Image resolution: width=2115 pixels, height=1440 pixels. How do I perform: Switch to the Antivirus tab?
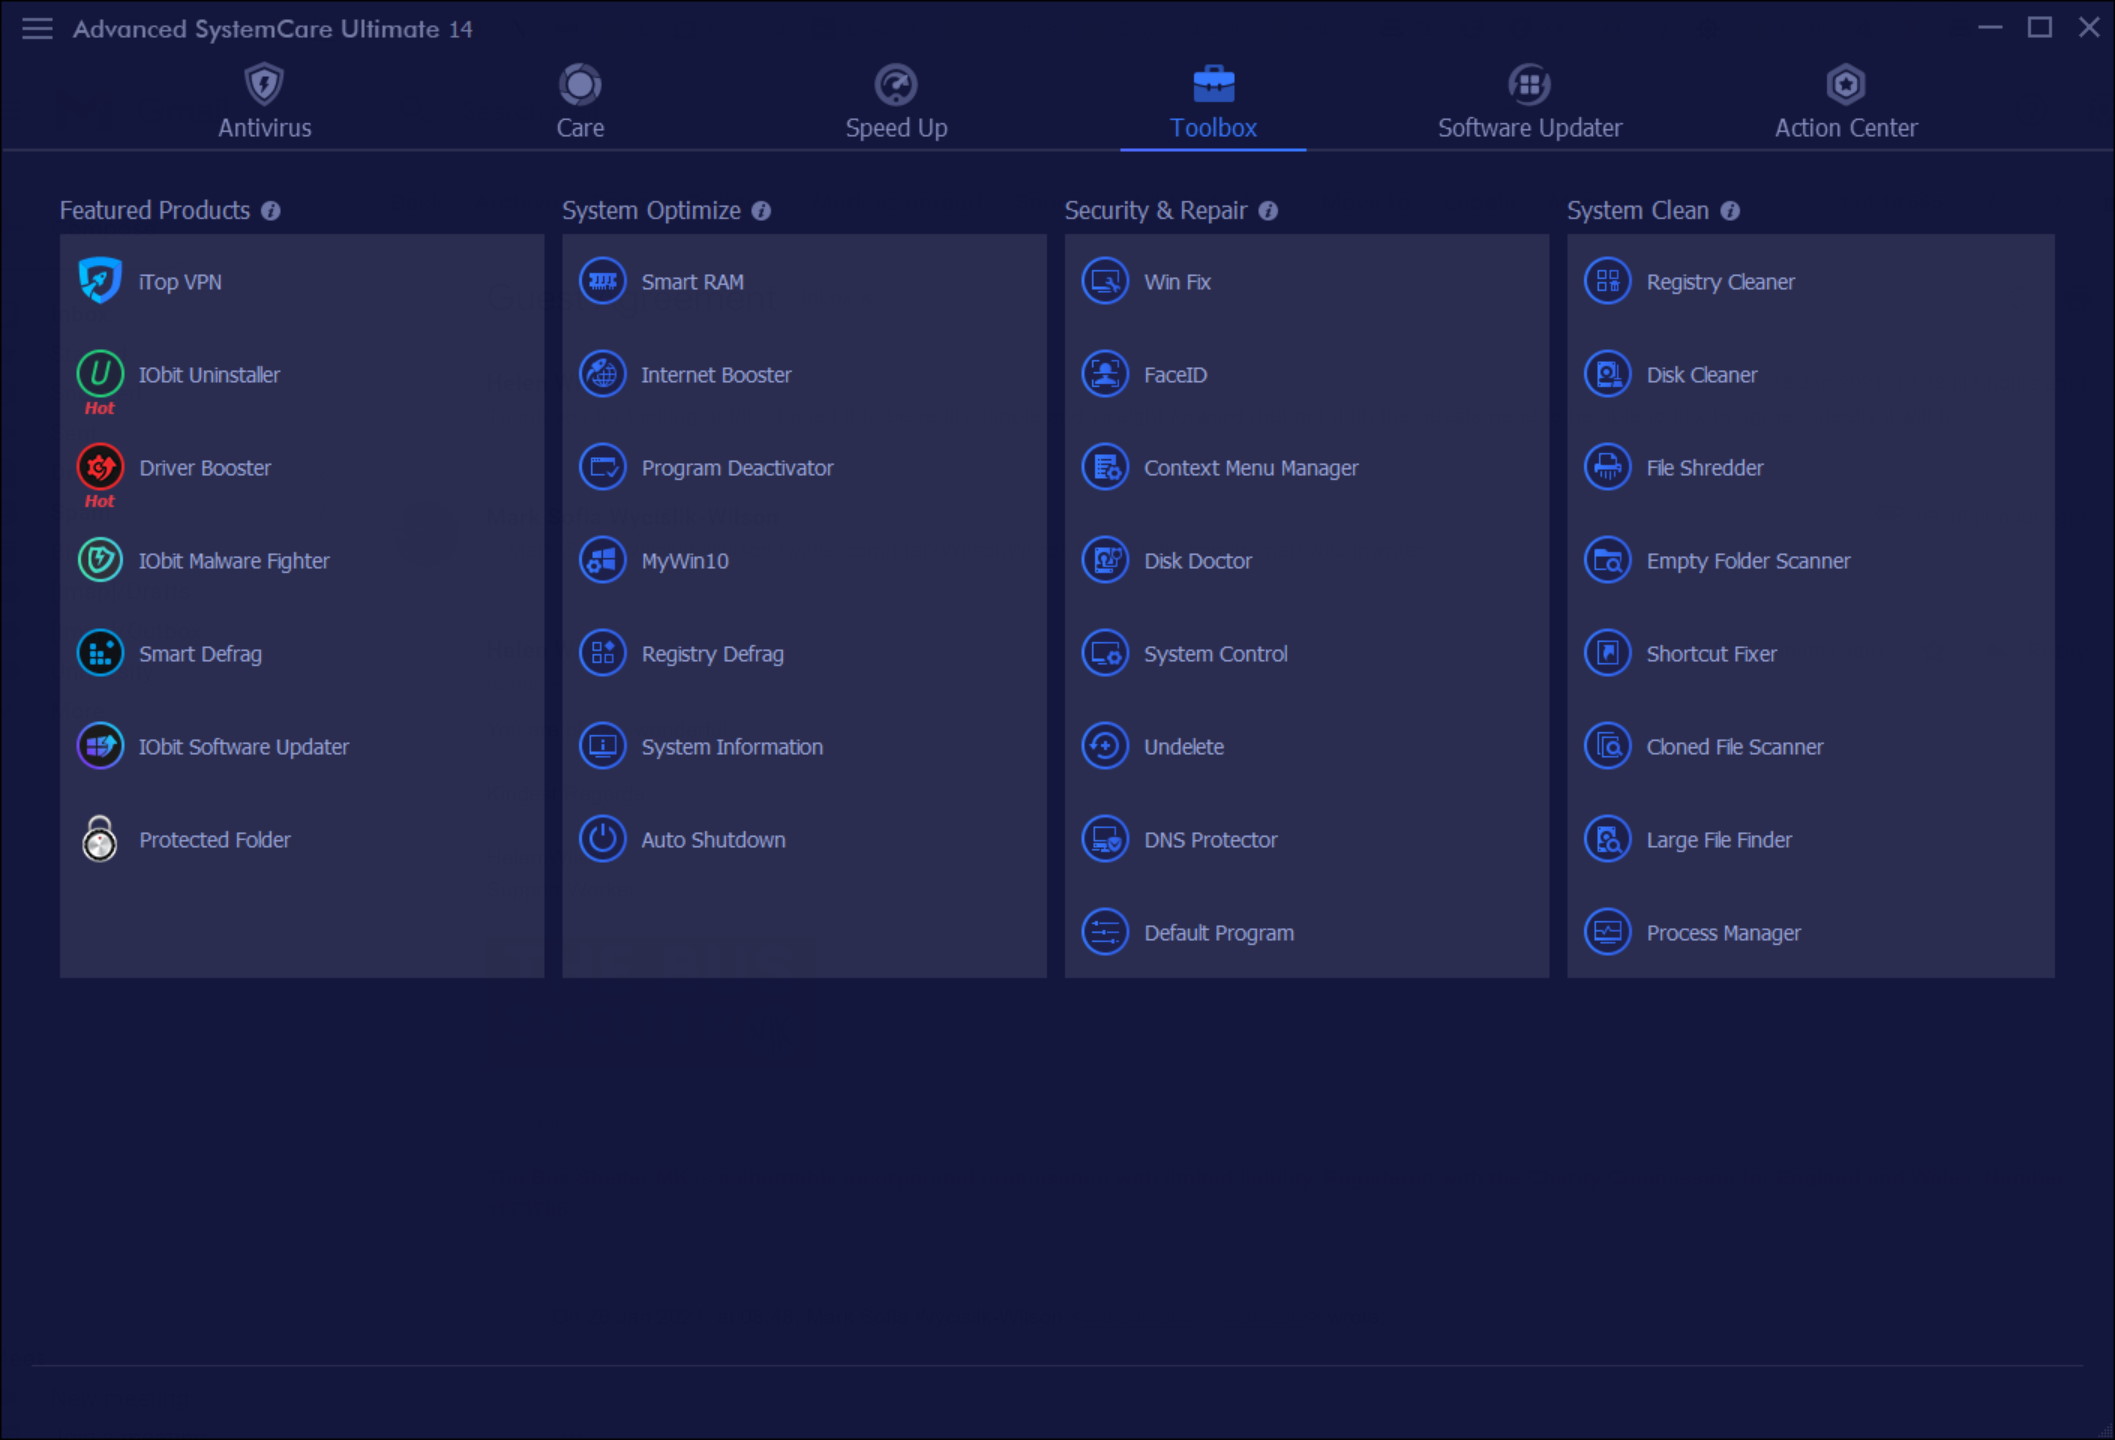click(x=262, y=101)
